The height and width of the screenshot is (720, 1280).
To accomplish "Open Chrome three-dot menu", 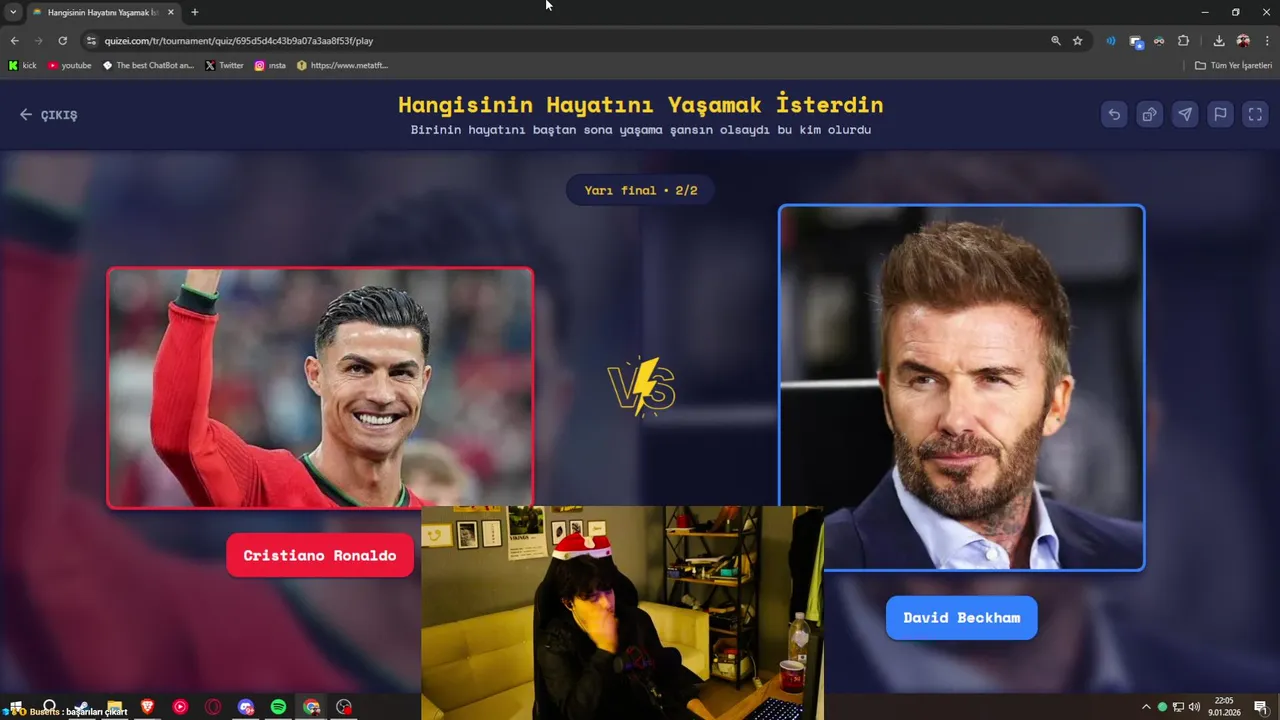I will [1267, 41].
